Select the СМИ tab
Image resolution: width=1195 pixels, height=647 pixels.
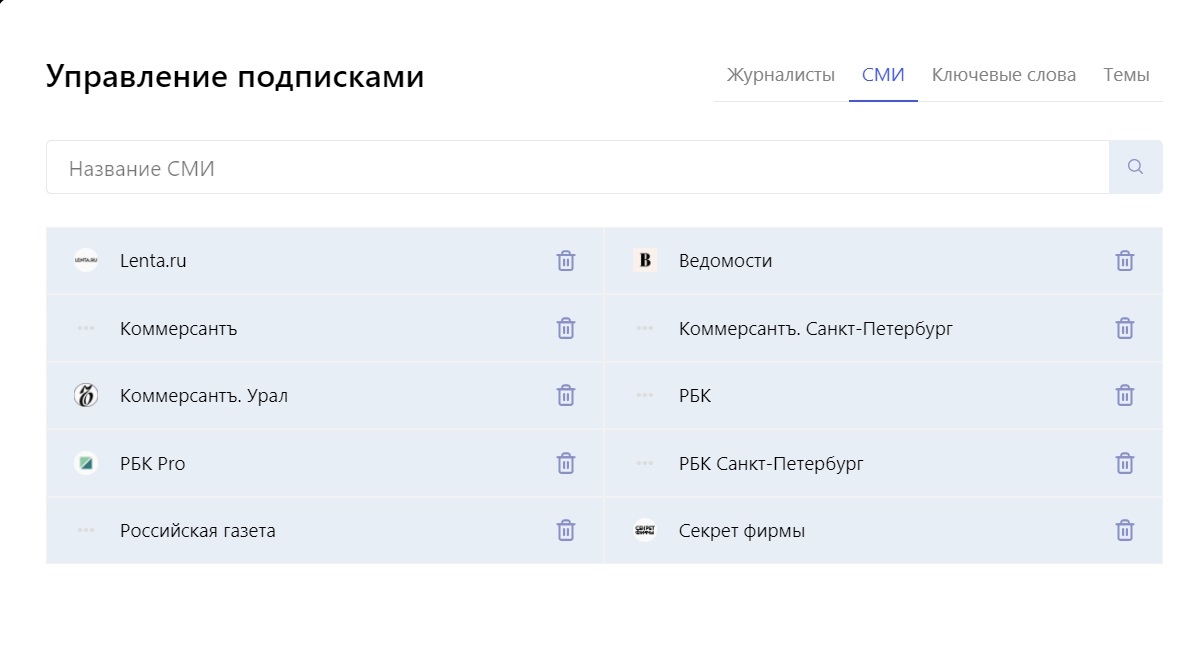[x=883, y=75]
